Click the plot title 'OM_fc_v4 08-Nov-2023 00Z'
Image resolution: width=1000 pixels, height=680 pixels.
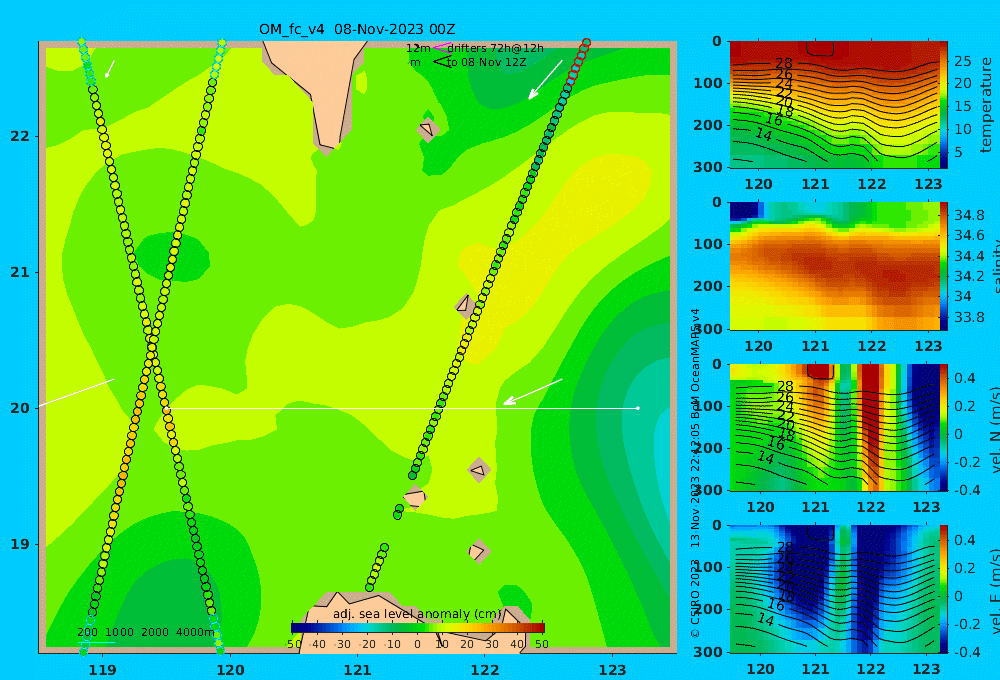point(357,29)
